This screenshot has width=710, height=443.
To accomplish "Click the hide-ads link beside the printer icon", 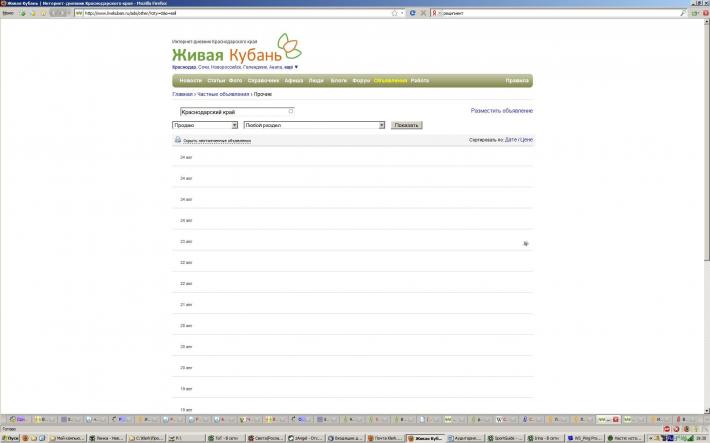I will tap(217, 141).
